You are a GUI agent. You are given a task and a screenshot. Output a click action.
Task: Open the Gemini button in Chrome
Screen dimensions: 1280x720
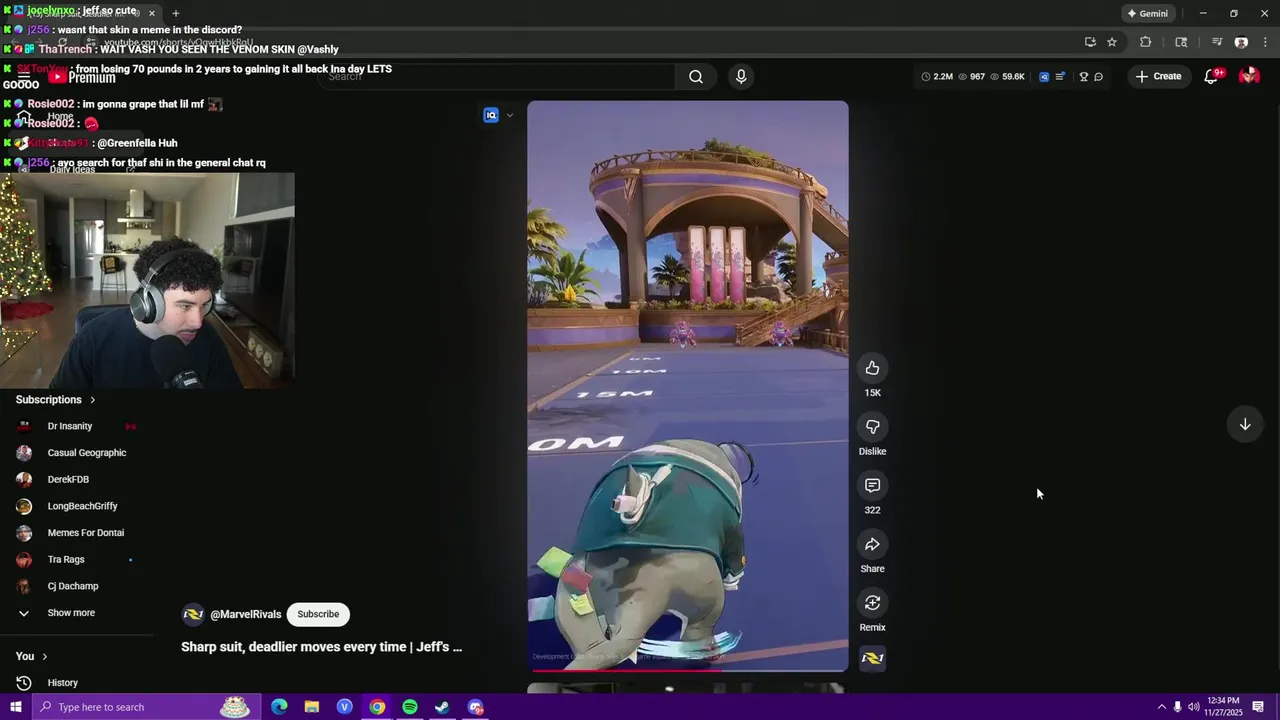tap(1146, 14)
